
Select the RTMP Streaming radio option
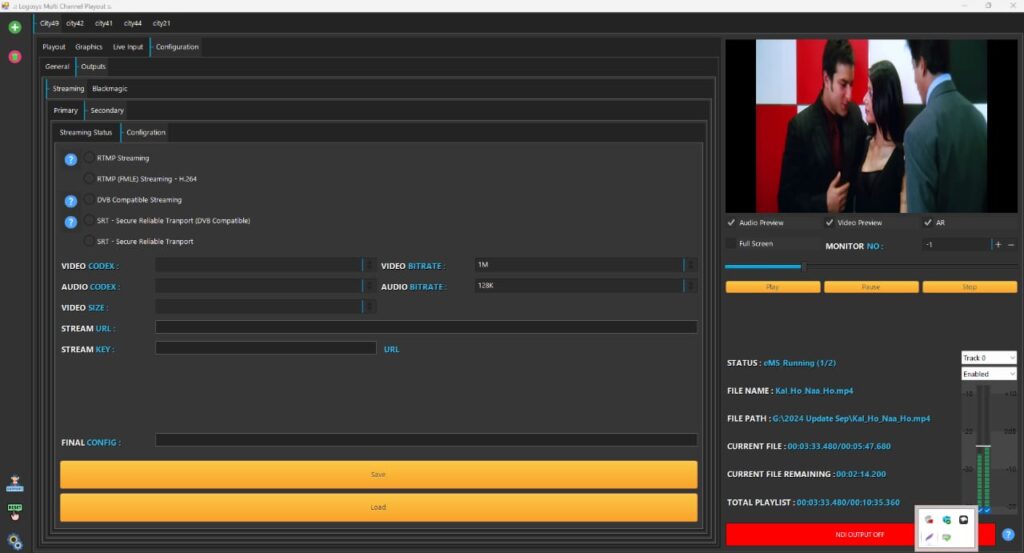tap(89, 157)
